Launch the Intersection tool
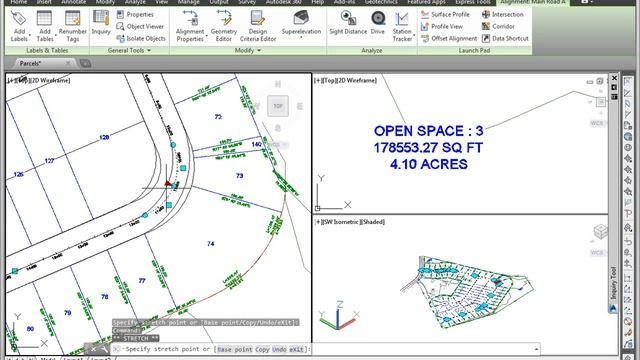 click(x=502, y=14)
